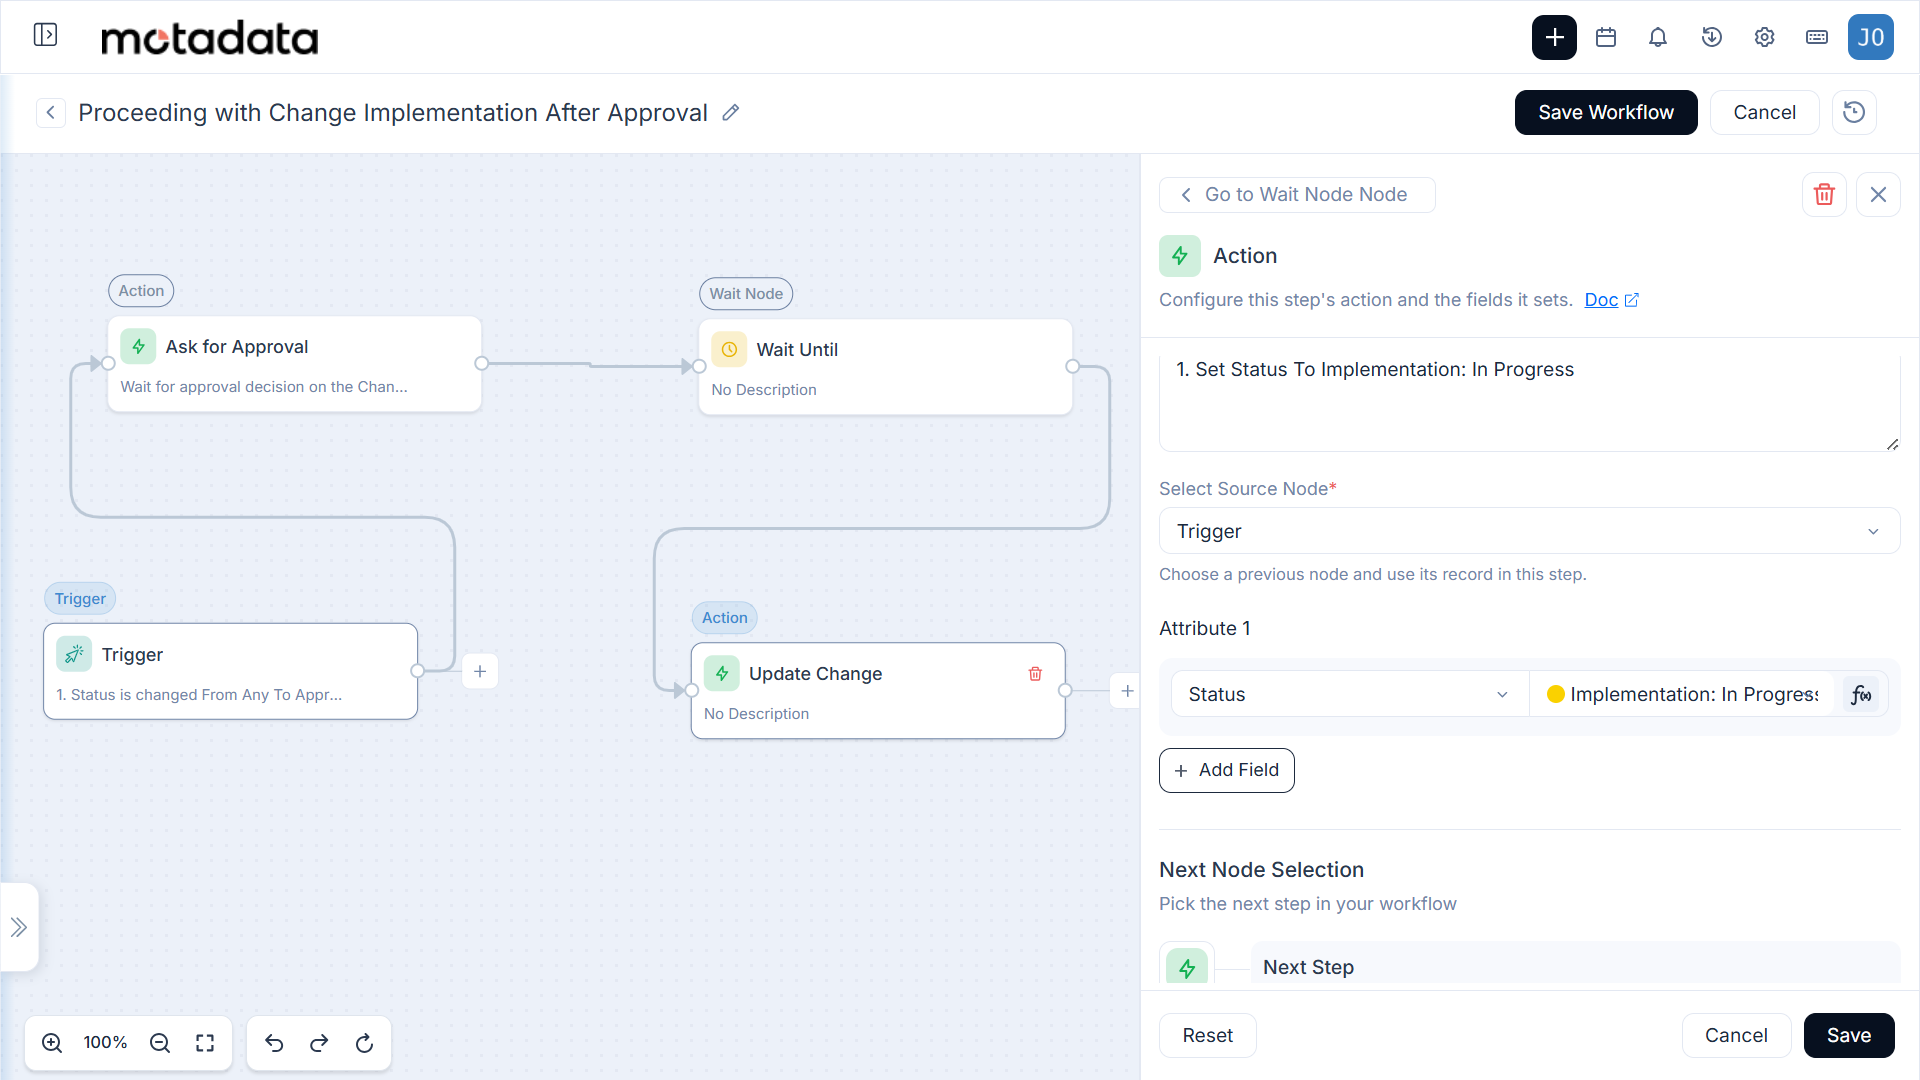Open the Doc link
Viewport: 1920px width, 1080px height.
pos(1611,300)
